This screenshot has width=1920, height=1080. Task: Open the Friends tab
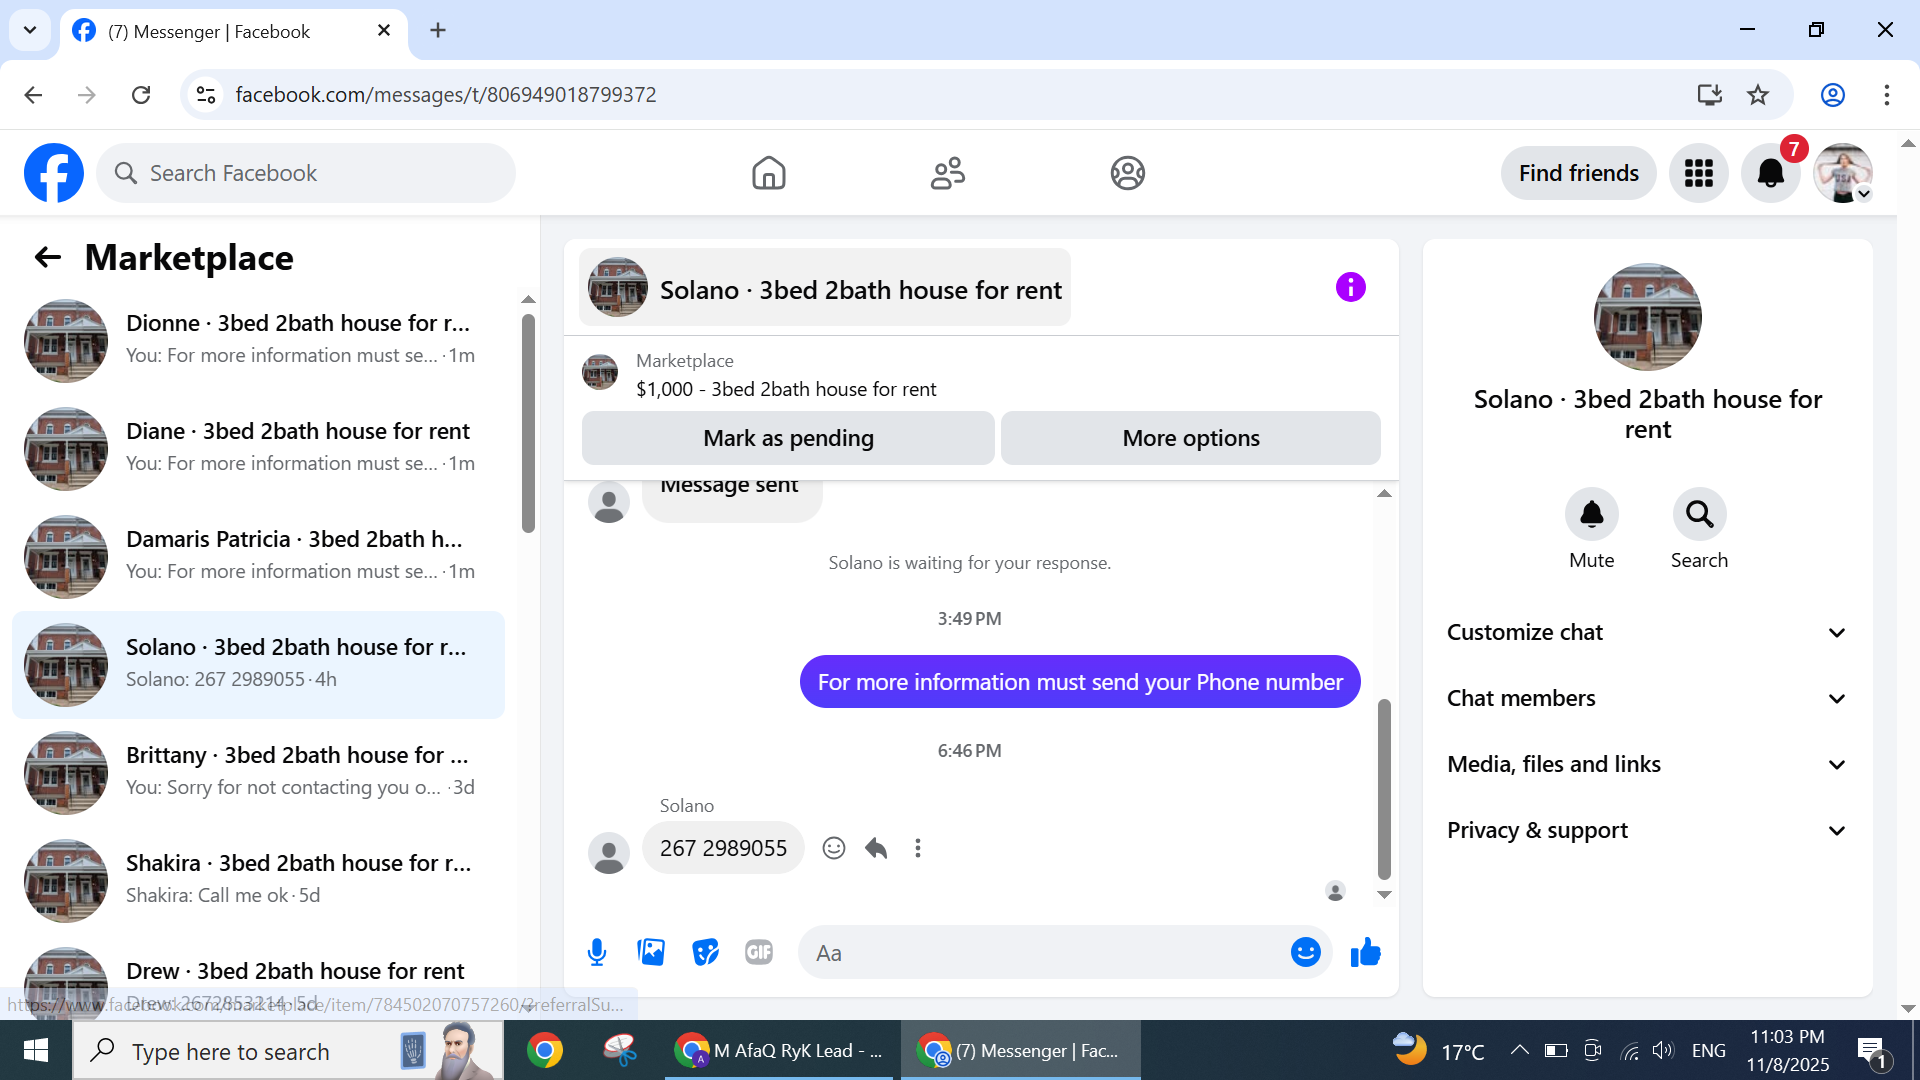pyautogui.click(x=947, y=173)
